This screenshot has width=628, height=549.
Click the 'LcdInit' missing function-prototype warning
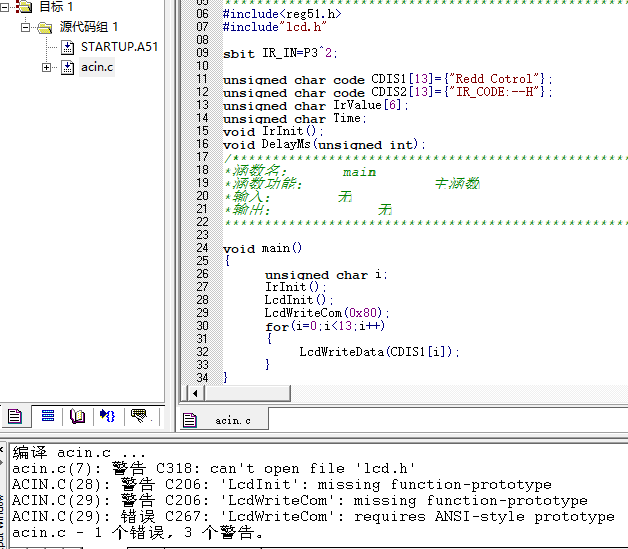point(281,485)
